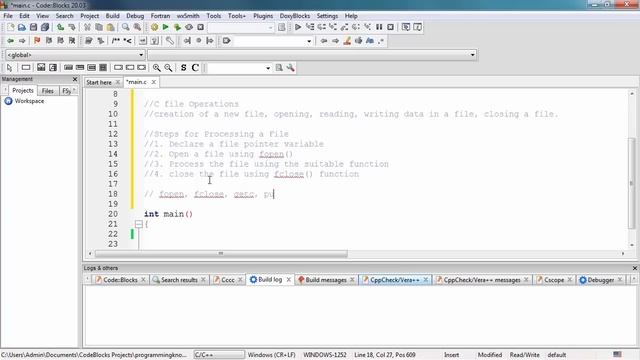Open the Settings menu

tap(327, 16)
